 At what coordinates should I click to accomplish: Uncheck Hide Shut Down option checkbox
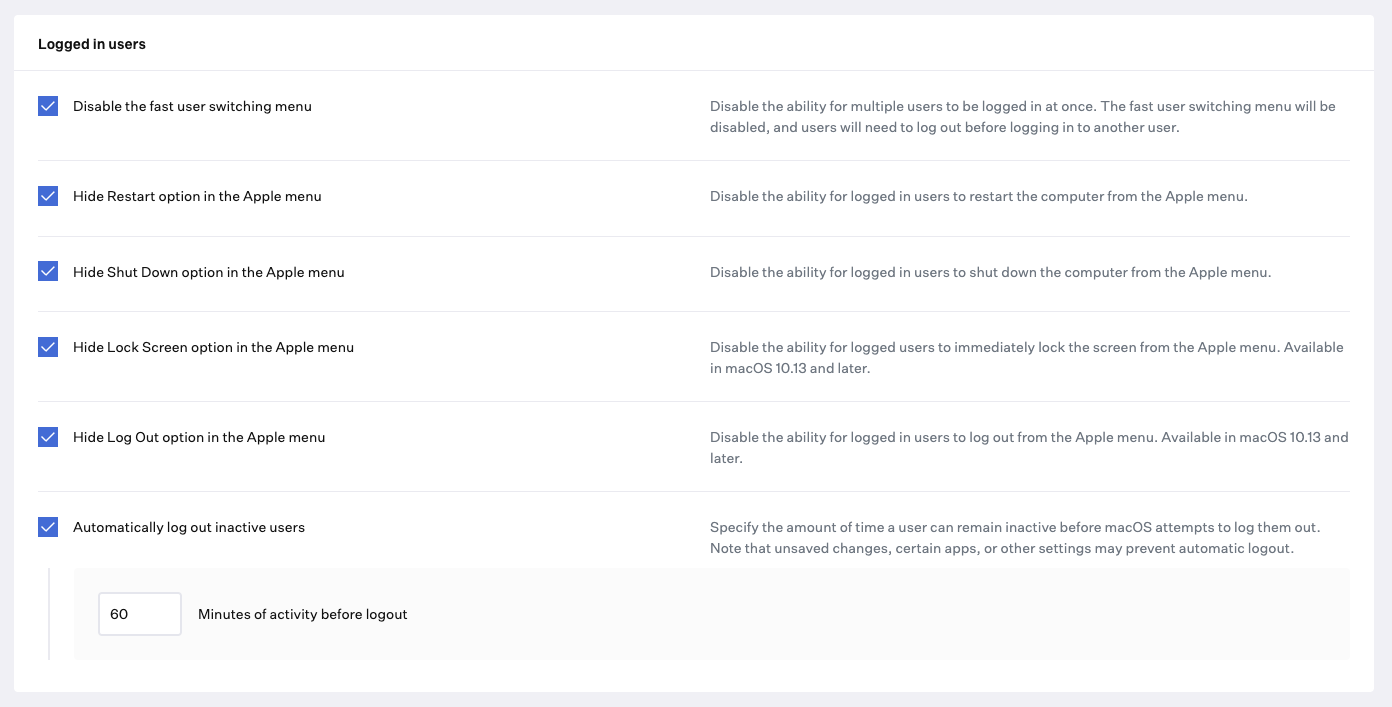(47, 271)
